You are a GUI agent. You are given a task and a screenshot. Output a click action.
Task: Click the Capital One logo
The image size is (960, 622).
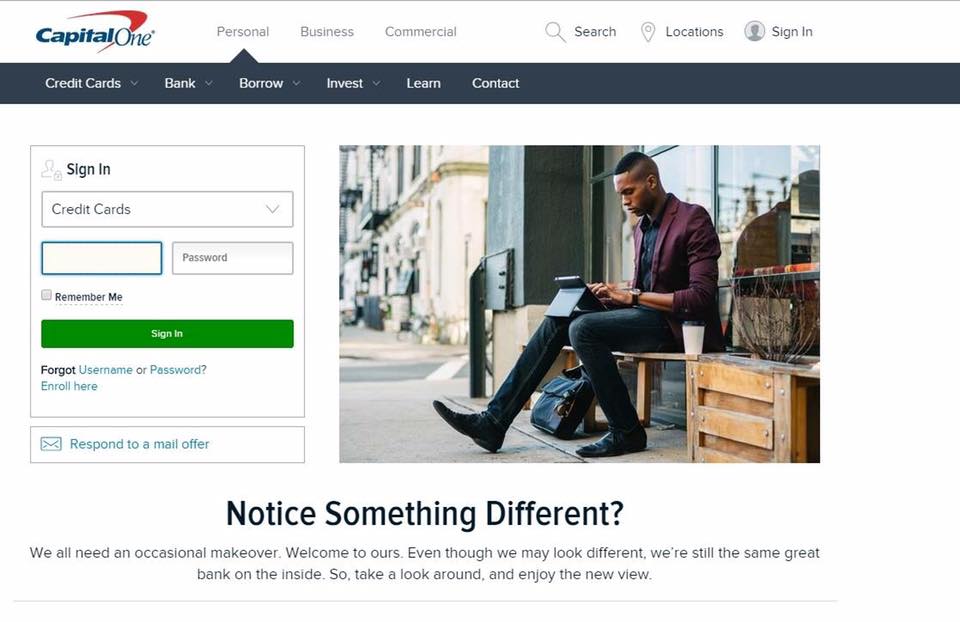click(95, 32)
